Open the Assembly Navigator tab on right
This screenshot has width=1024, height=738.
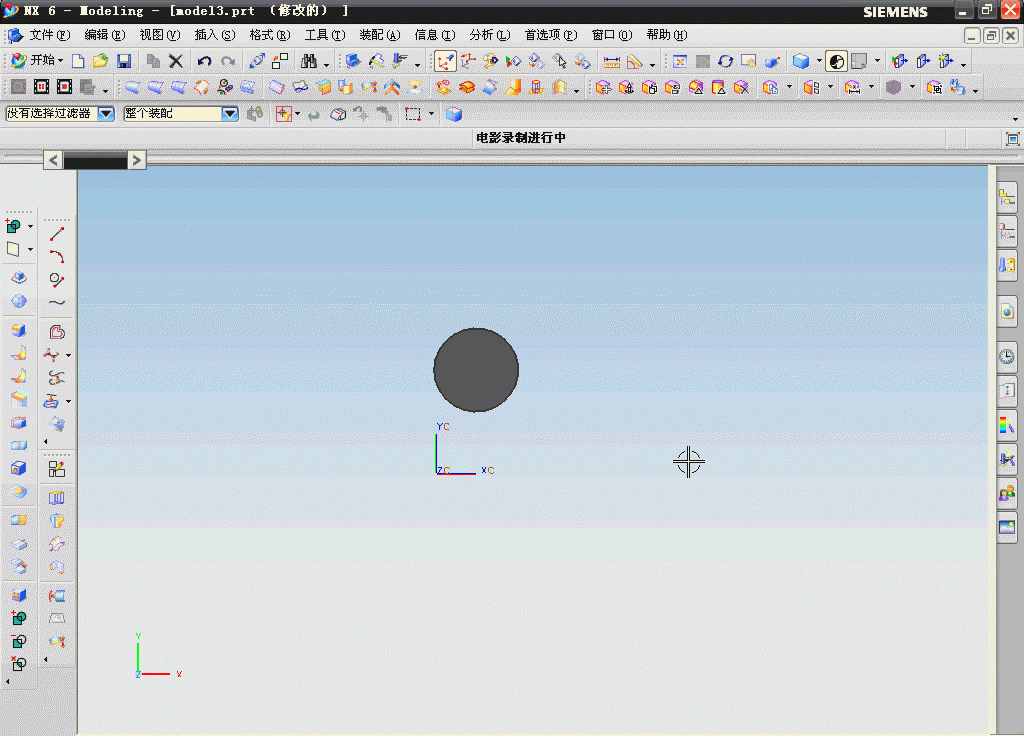point(1007,199)
